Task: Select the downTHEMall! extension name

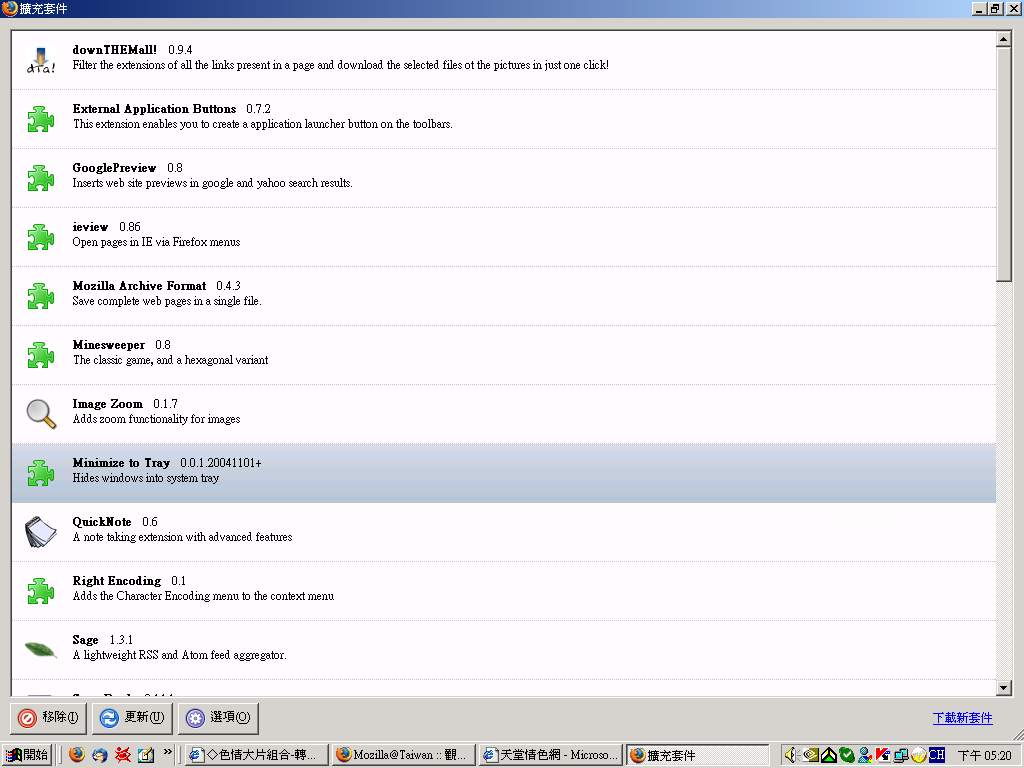Action: coord(114,50)
